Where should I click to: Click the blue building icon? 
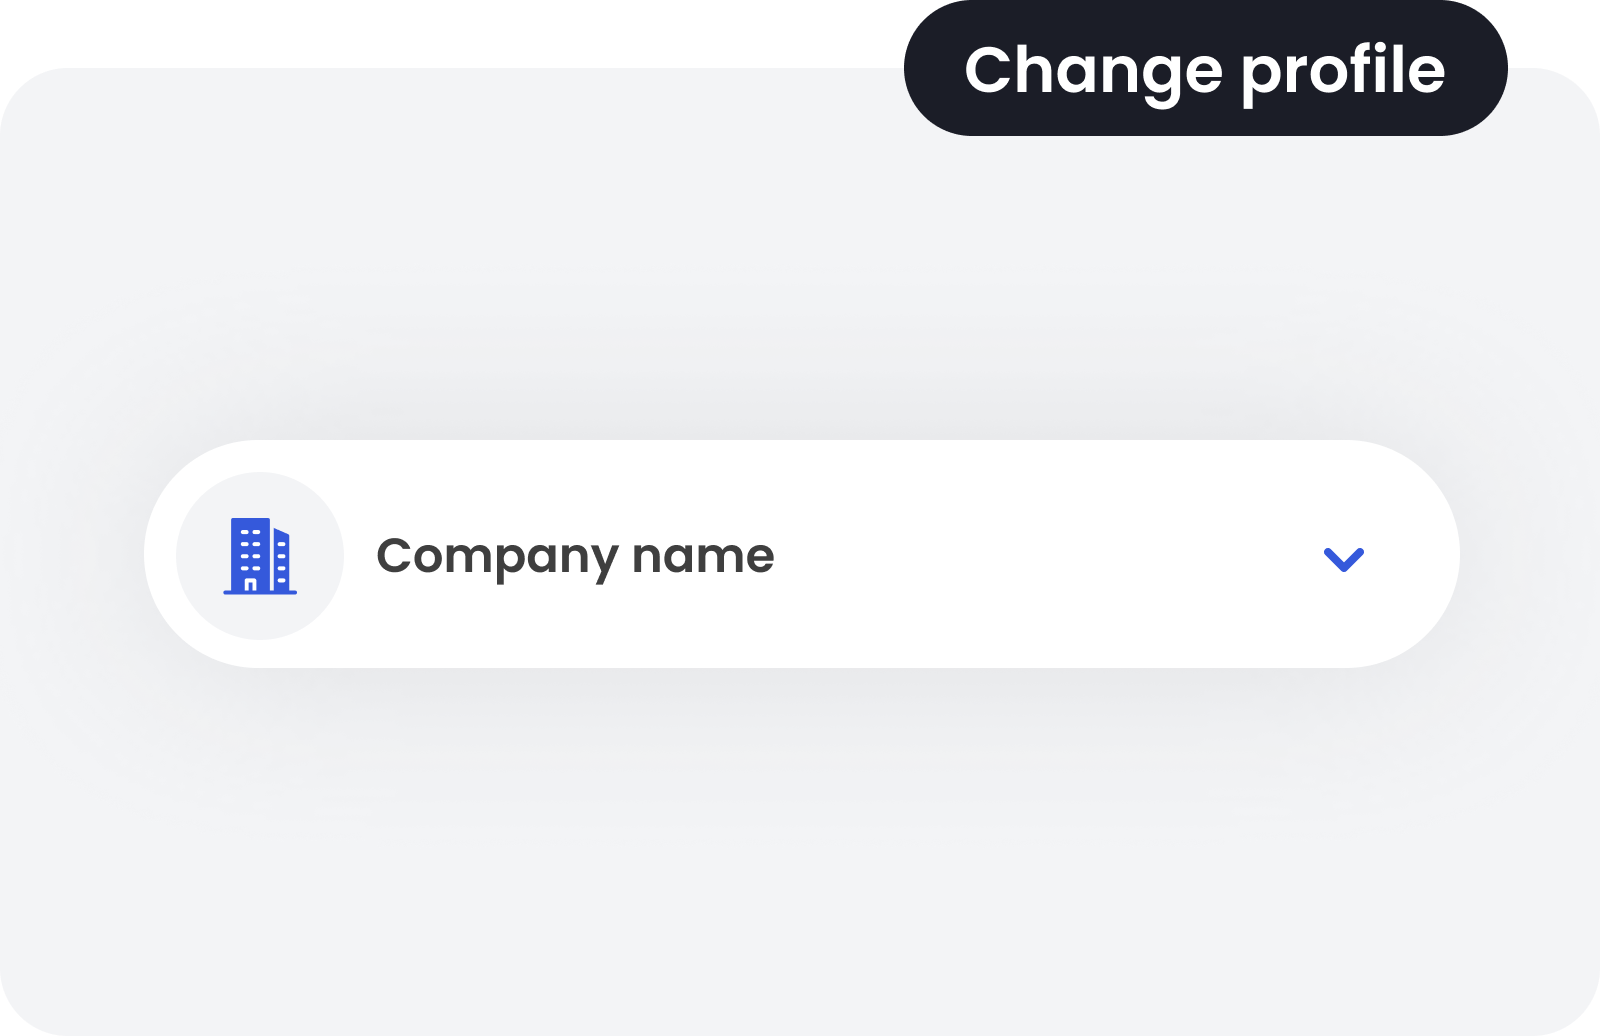click(260, 556)
